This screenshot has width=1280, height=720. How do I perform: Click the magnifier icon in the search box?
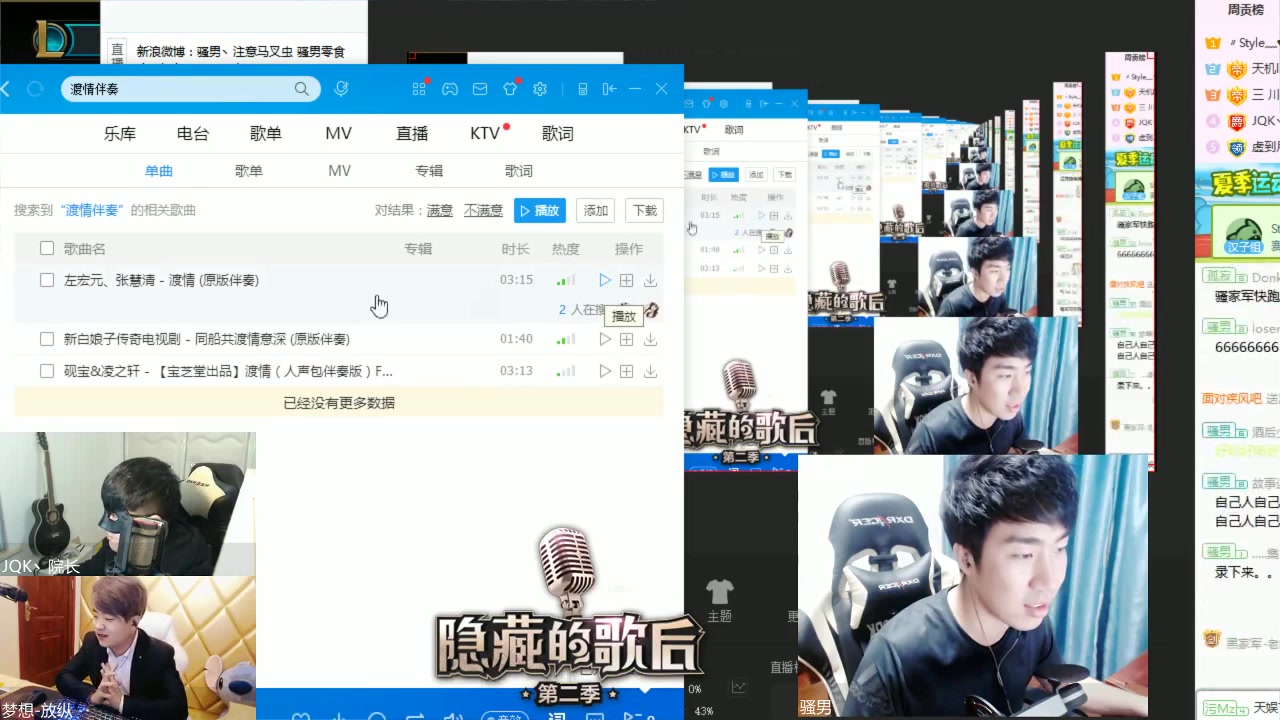point(301,89)
